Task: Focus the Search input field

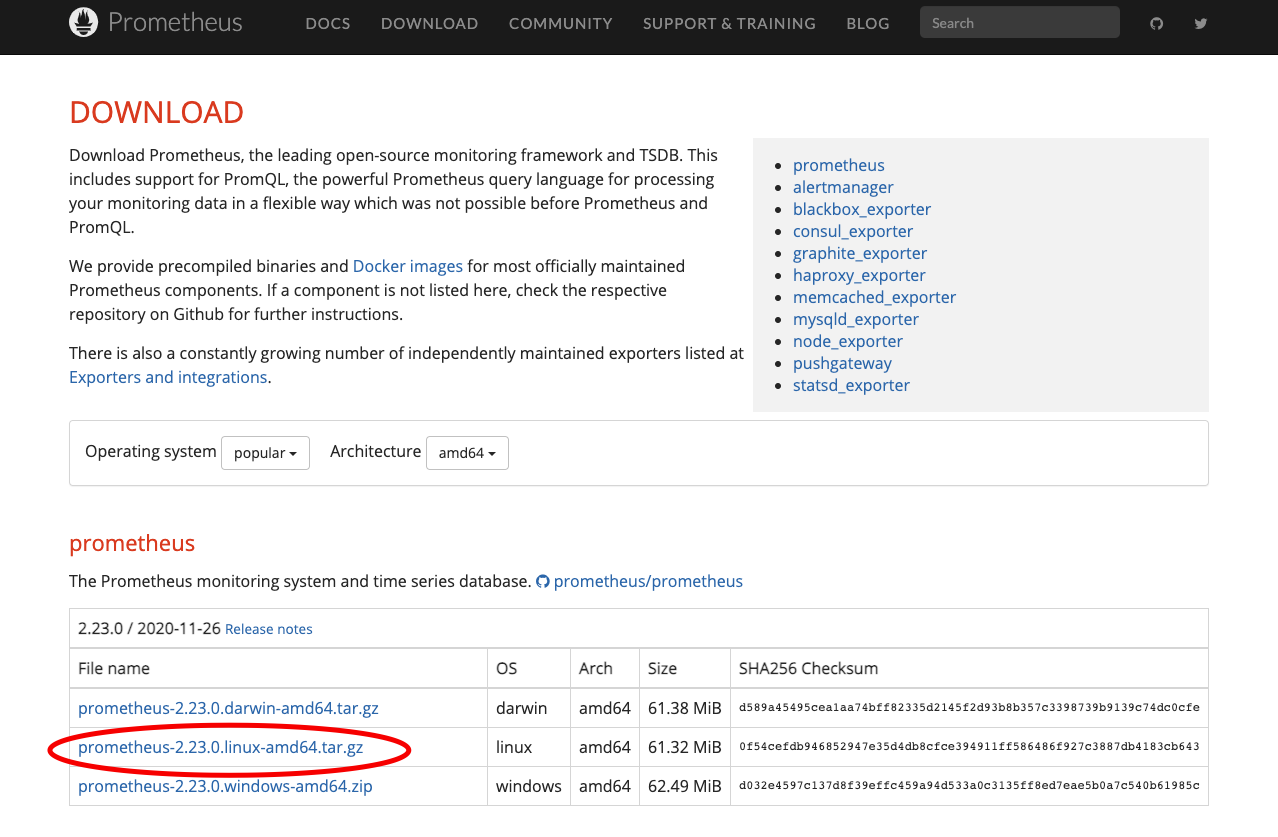Action: tap(1020, 23)
